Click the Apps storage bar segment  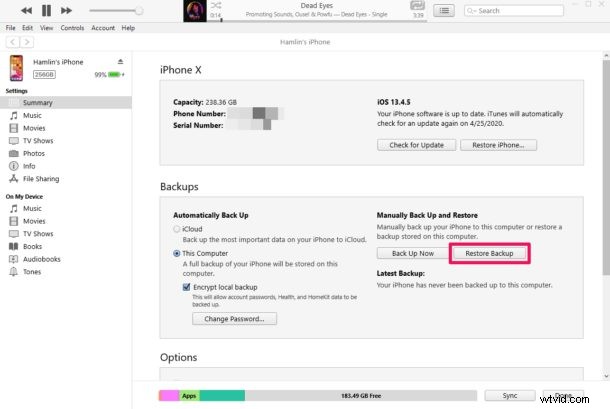[x=189, y=396]
